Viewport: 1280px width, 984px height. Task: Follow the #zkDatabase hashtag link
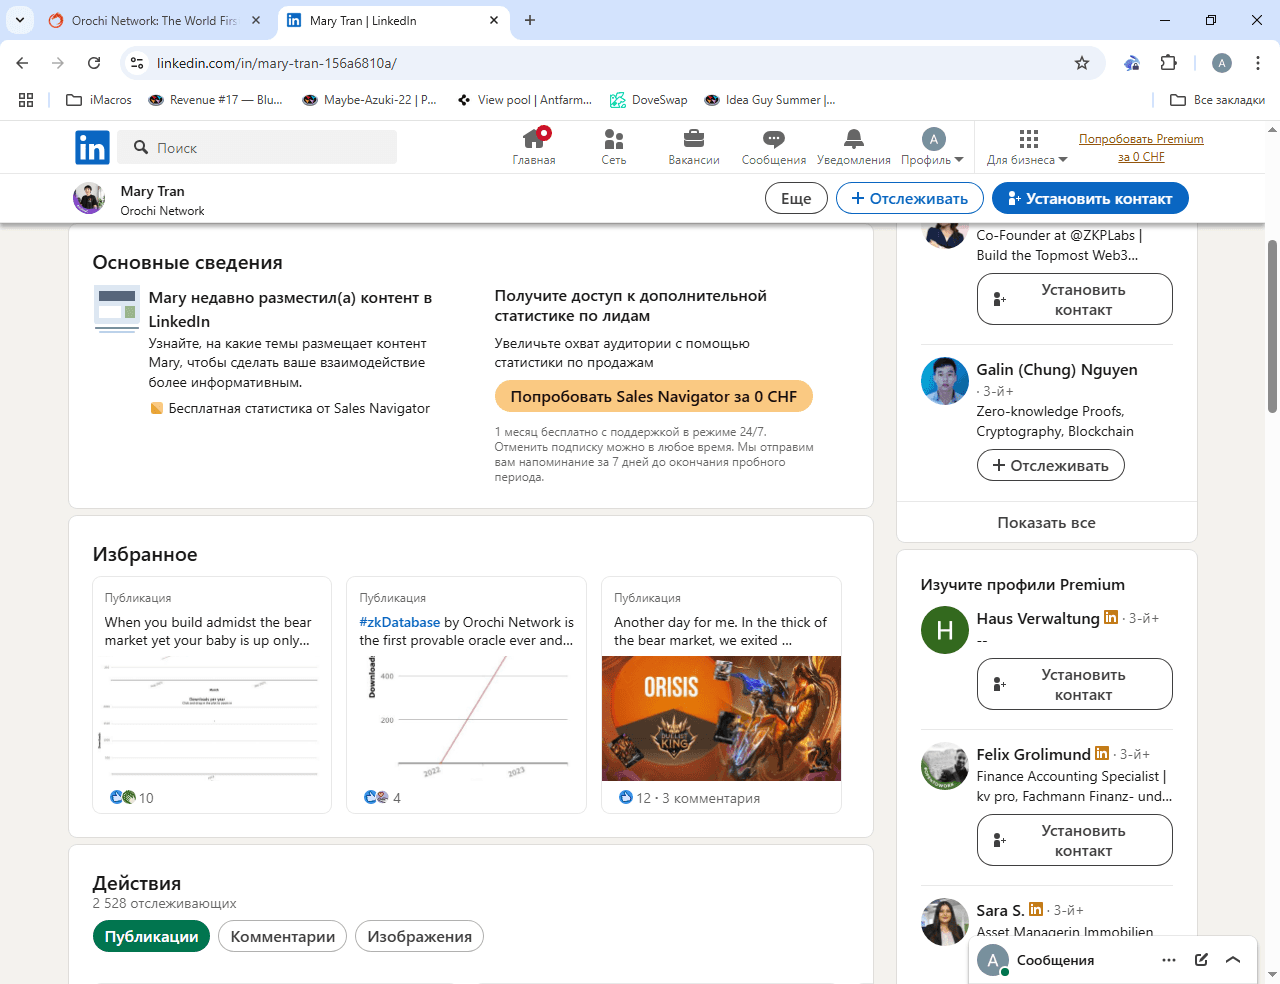tap(400, 622)
